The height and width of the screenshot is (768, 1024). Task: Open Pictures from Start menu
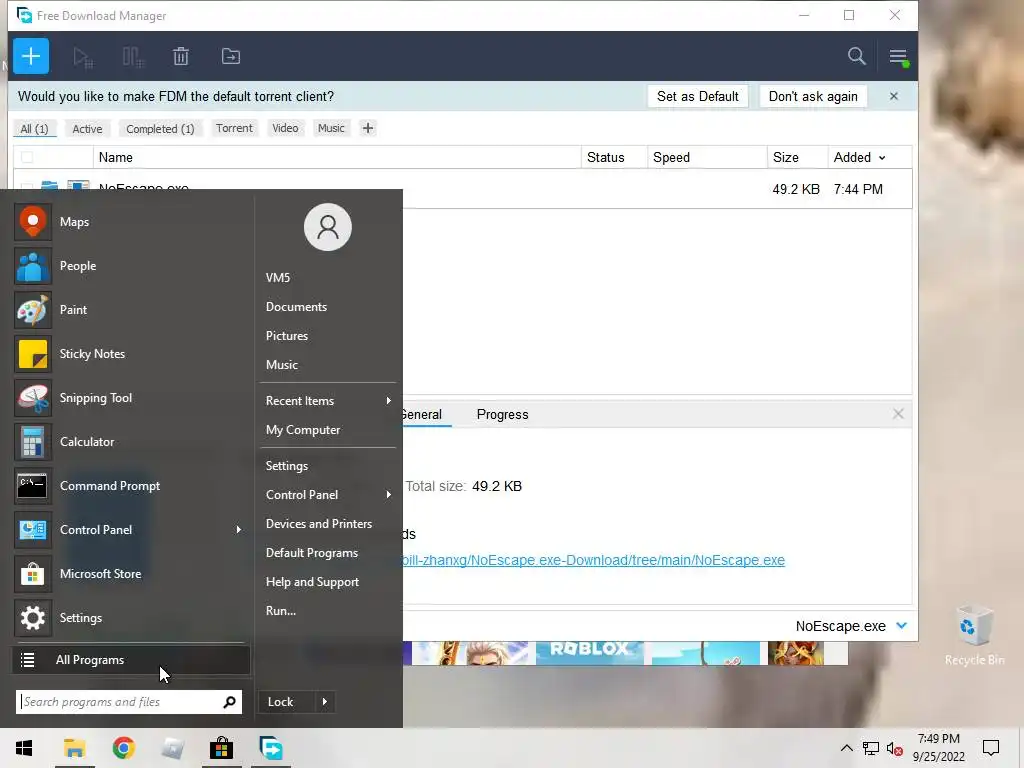click(287, 336)
